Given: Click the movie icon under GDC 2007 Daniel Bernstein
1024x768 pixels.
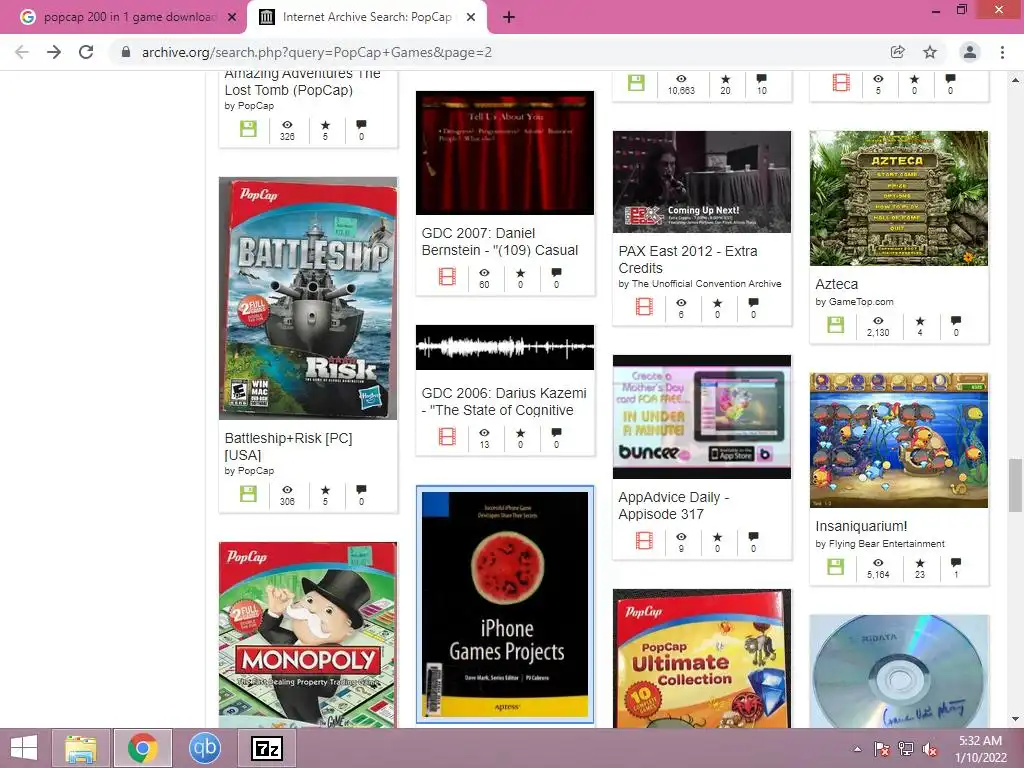Looking at the screenshot, I should (x=447, y=277).
